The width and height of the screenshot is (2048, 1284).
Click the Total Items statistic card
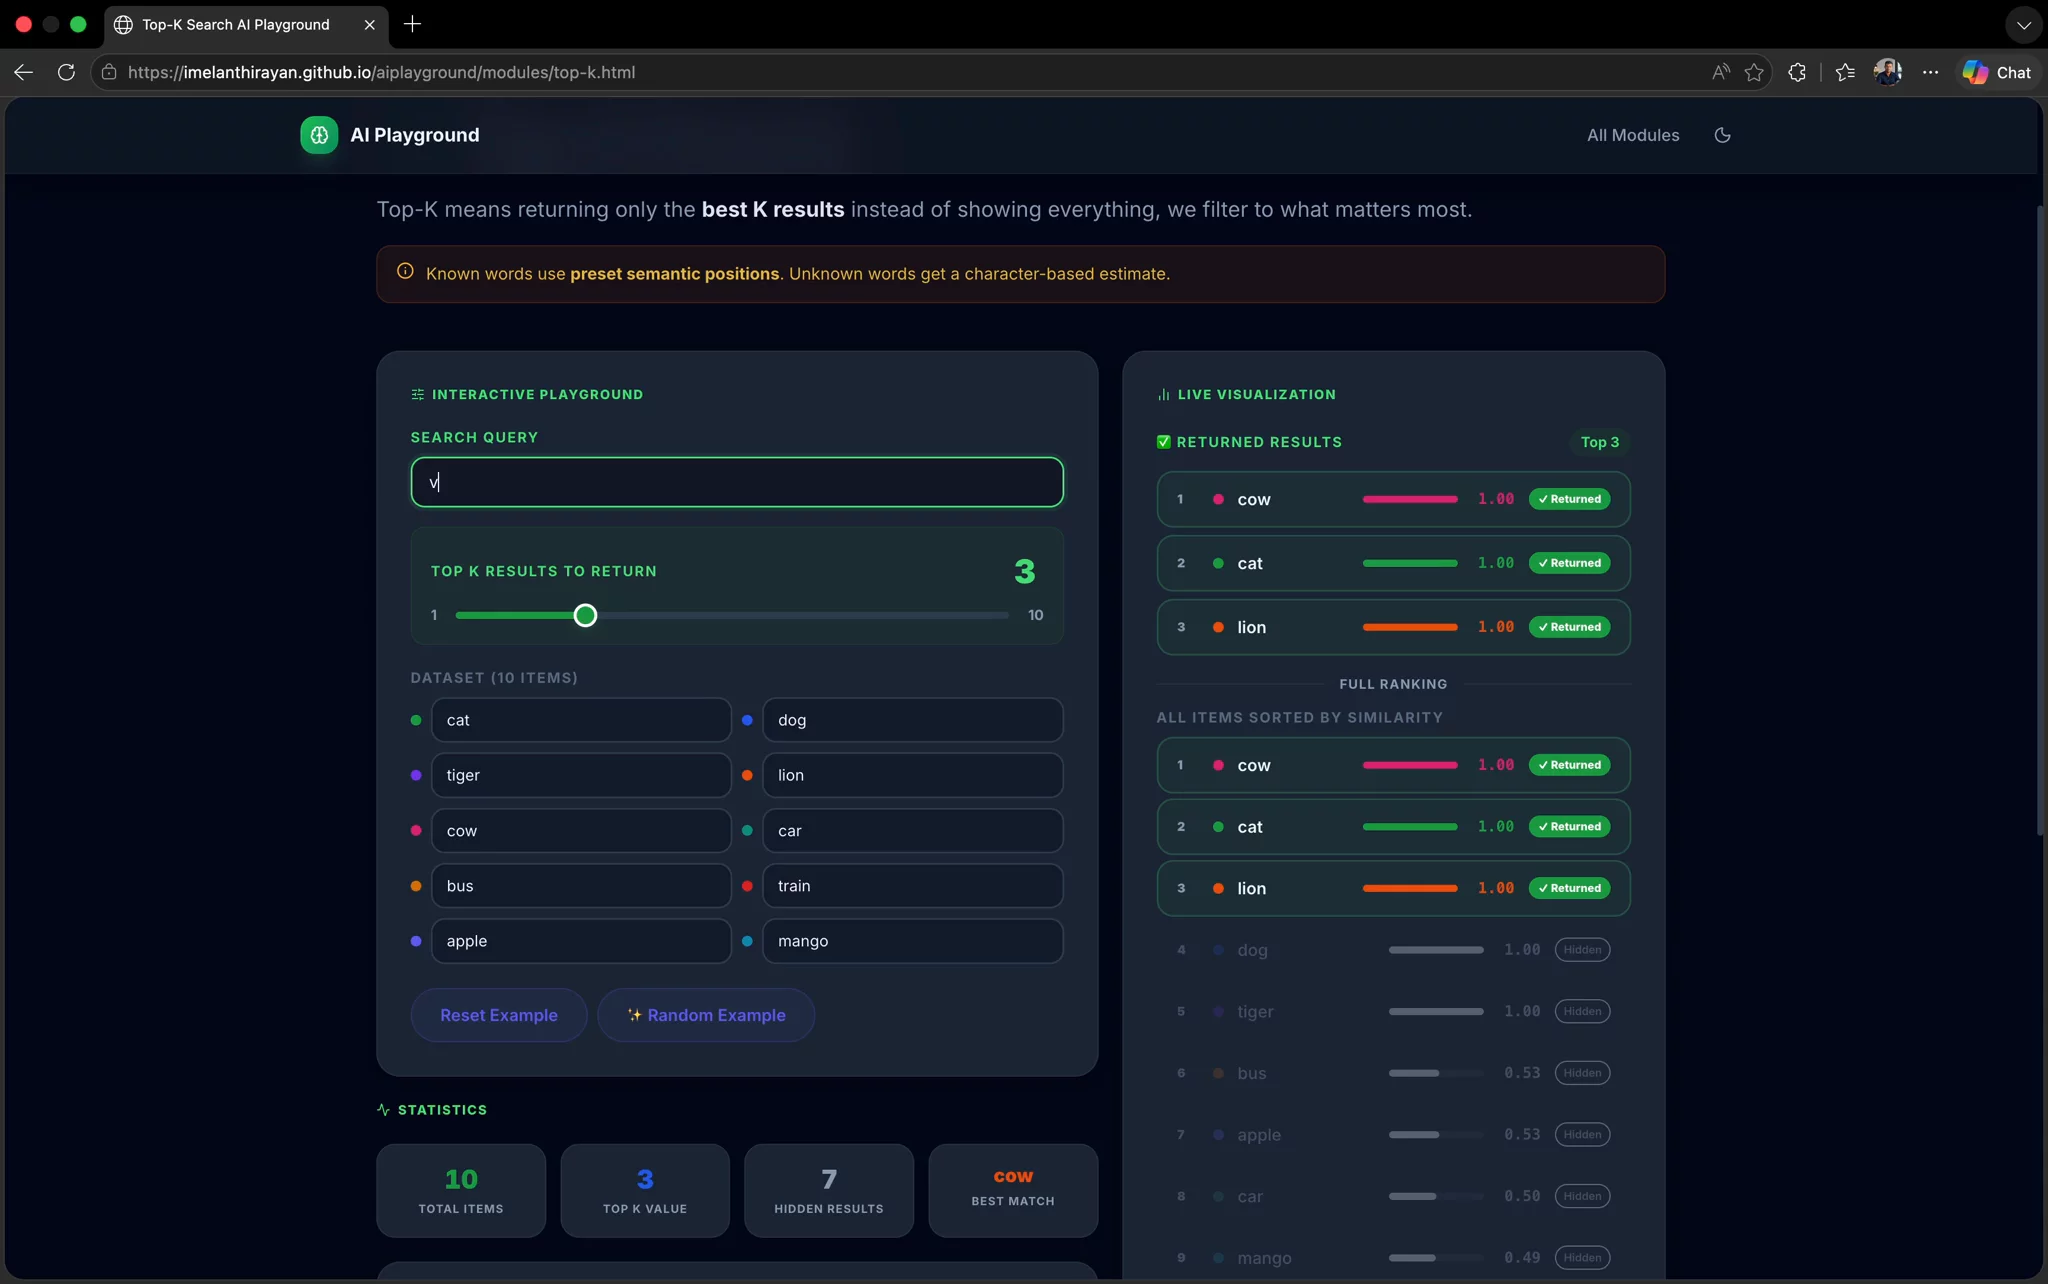[x=461, y=1191]
